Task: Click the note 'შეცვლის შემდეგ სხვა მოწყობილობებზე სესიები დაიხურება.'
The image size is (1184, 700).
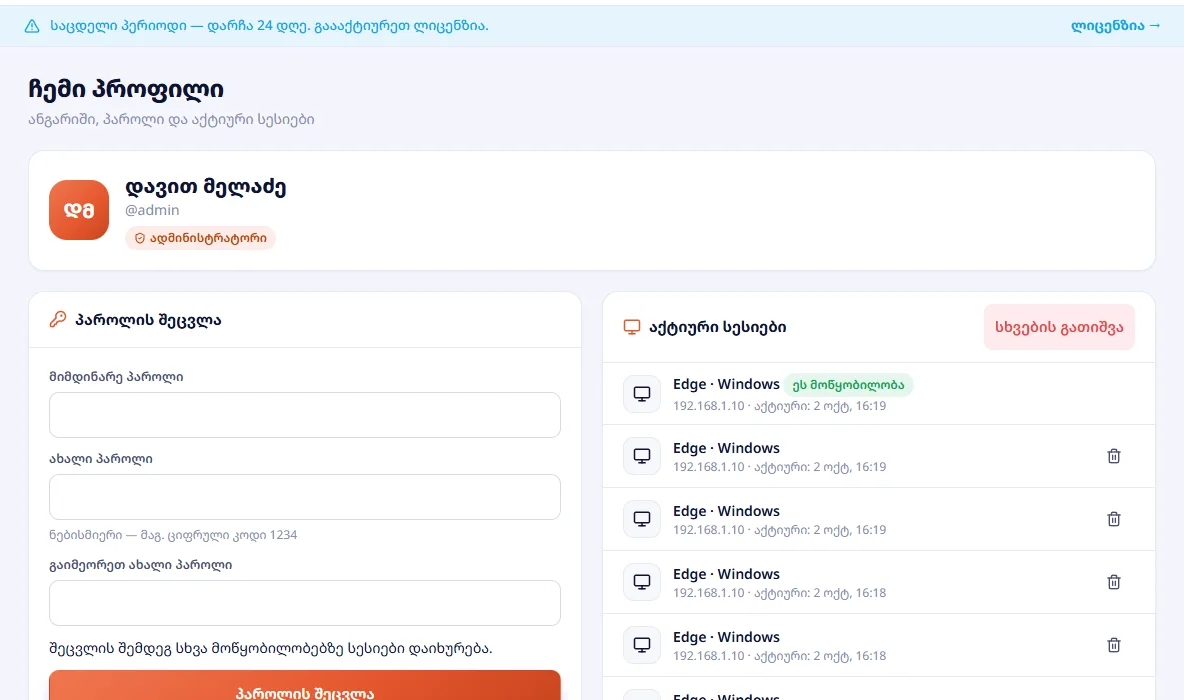Action: [x=270, y=649]
